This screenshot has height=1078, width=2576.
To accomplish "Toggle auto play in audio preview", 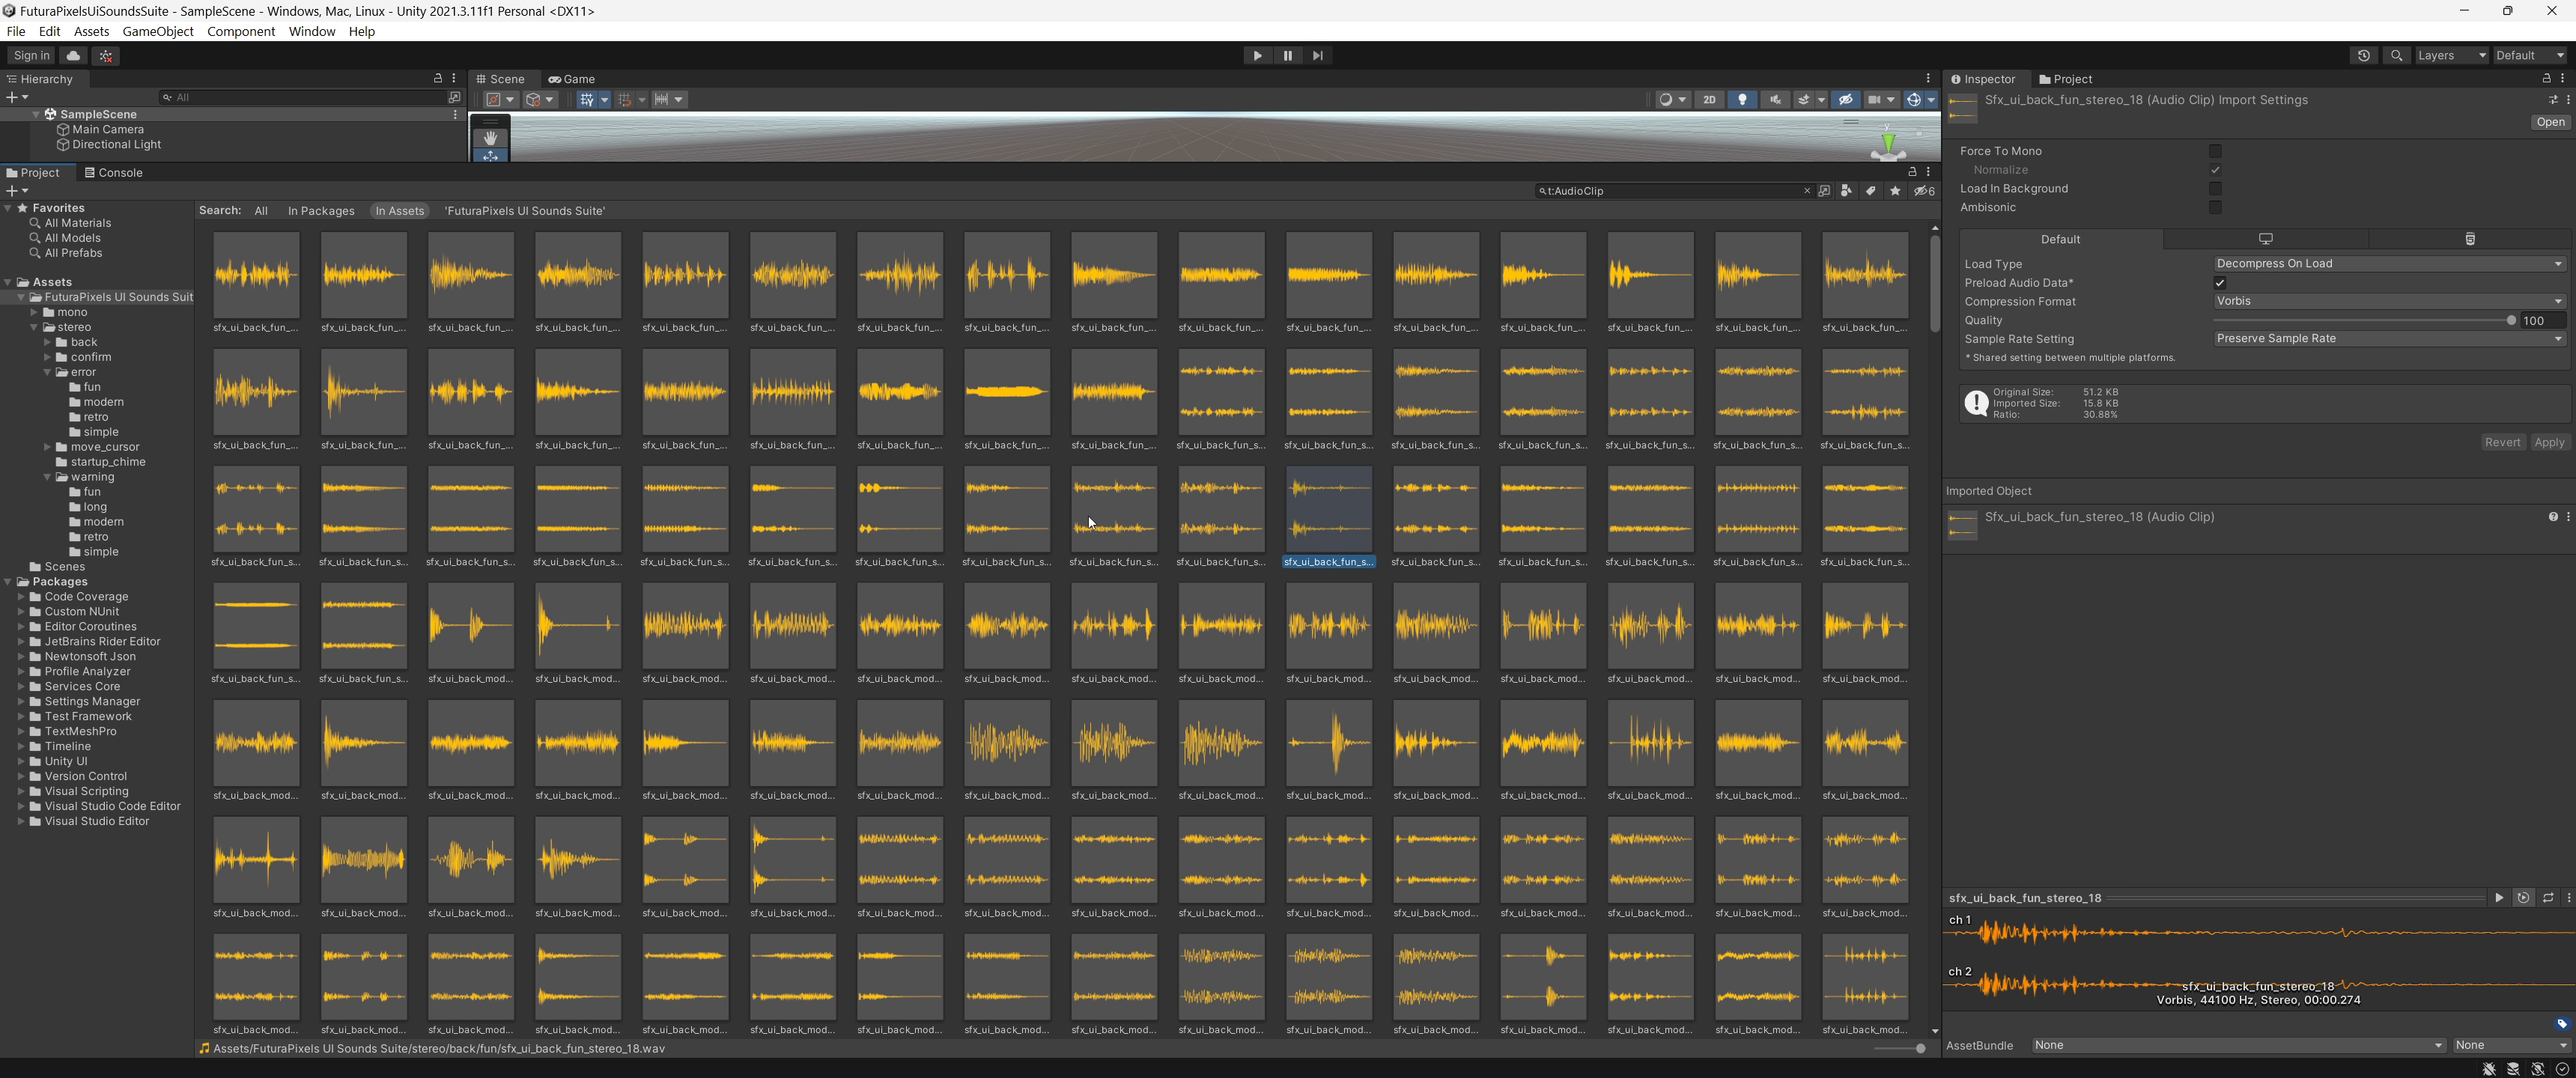I will point(2523,898).
